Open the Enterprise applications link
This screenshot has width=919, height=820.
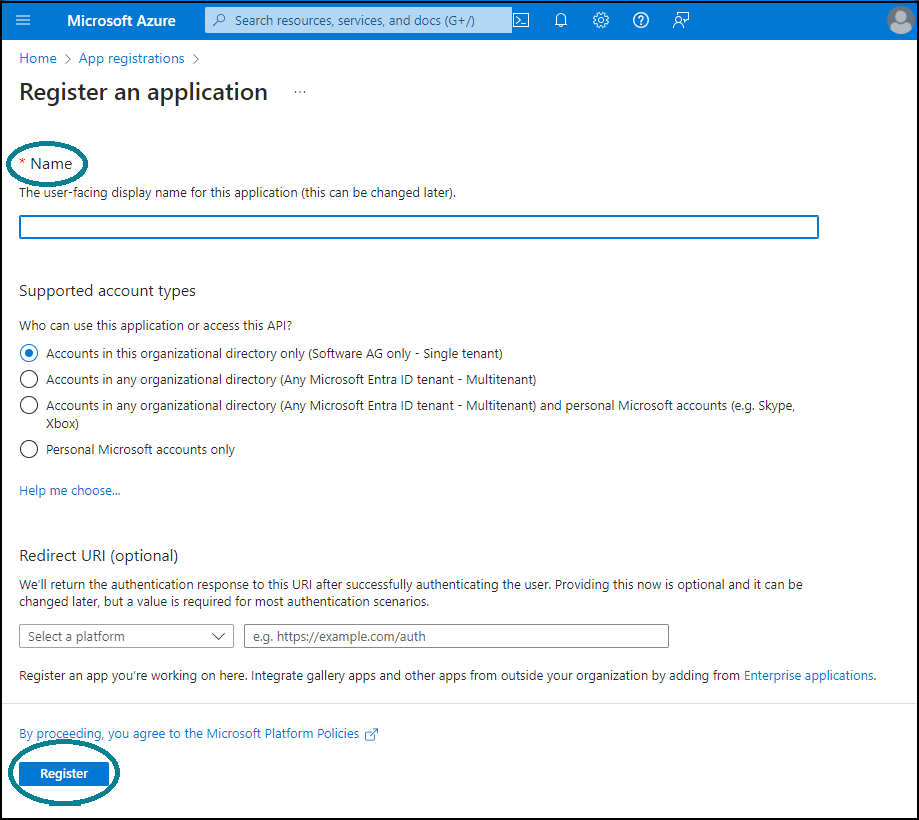click(x=809, y=676)
